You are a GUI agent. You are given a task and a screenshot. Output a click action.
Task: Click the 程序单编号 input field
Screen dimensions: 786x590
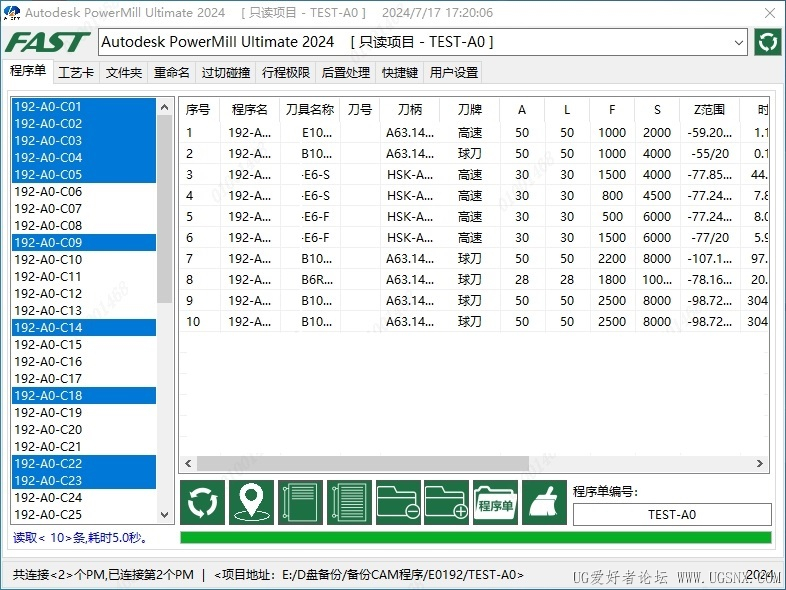coord(672,515)
